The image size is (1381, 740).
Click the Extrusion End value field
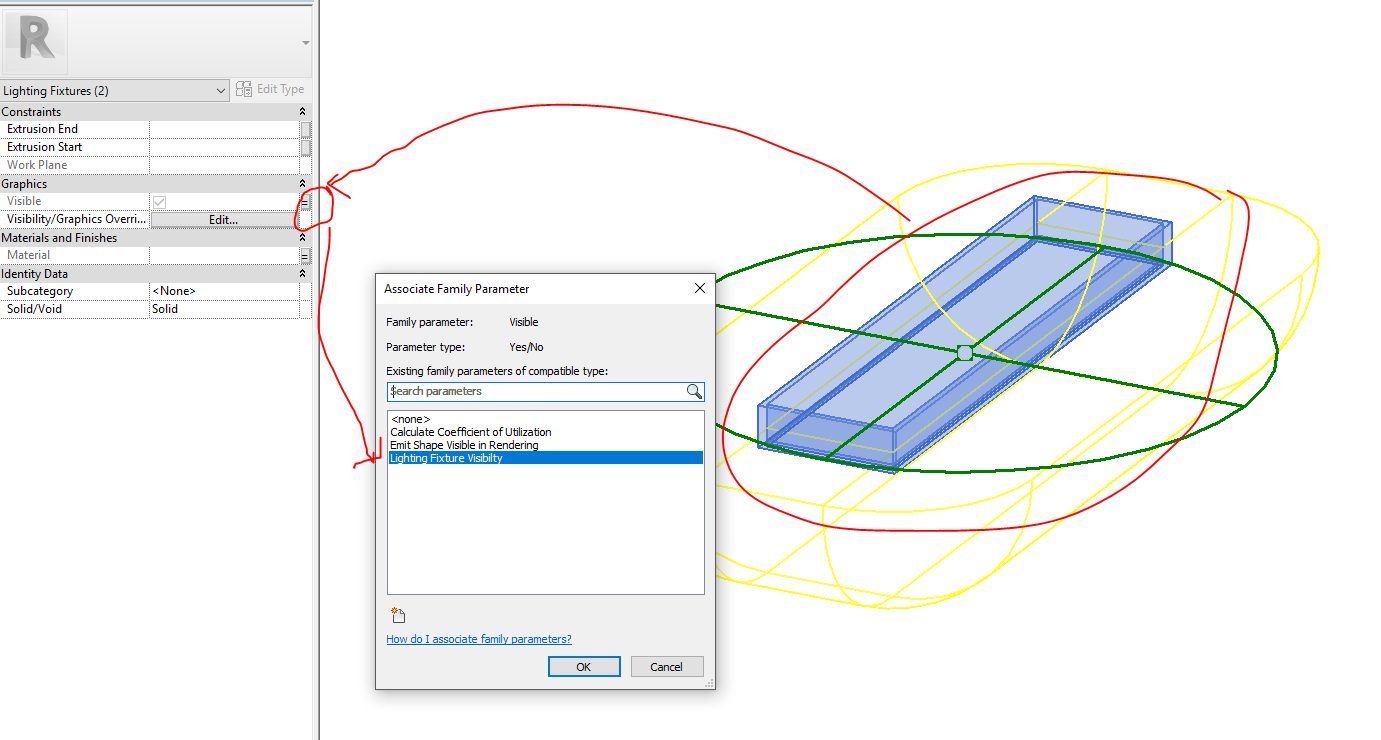[224, 129]
